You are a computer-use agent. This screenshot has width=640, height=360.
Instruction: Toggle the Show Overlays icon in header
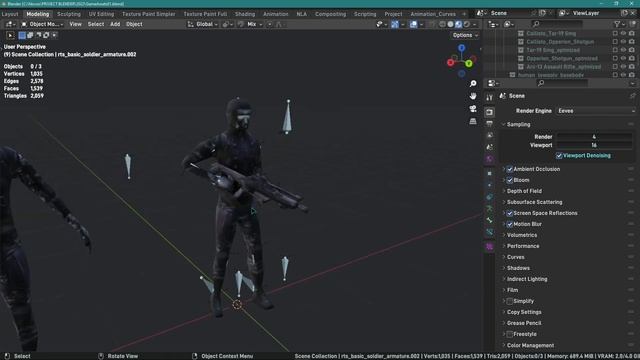[413, 24]
